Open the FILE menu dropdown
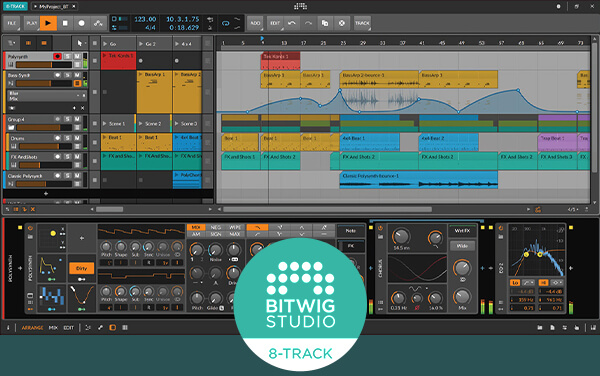The image size is (600, 376). [x=12, y=23]
